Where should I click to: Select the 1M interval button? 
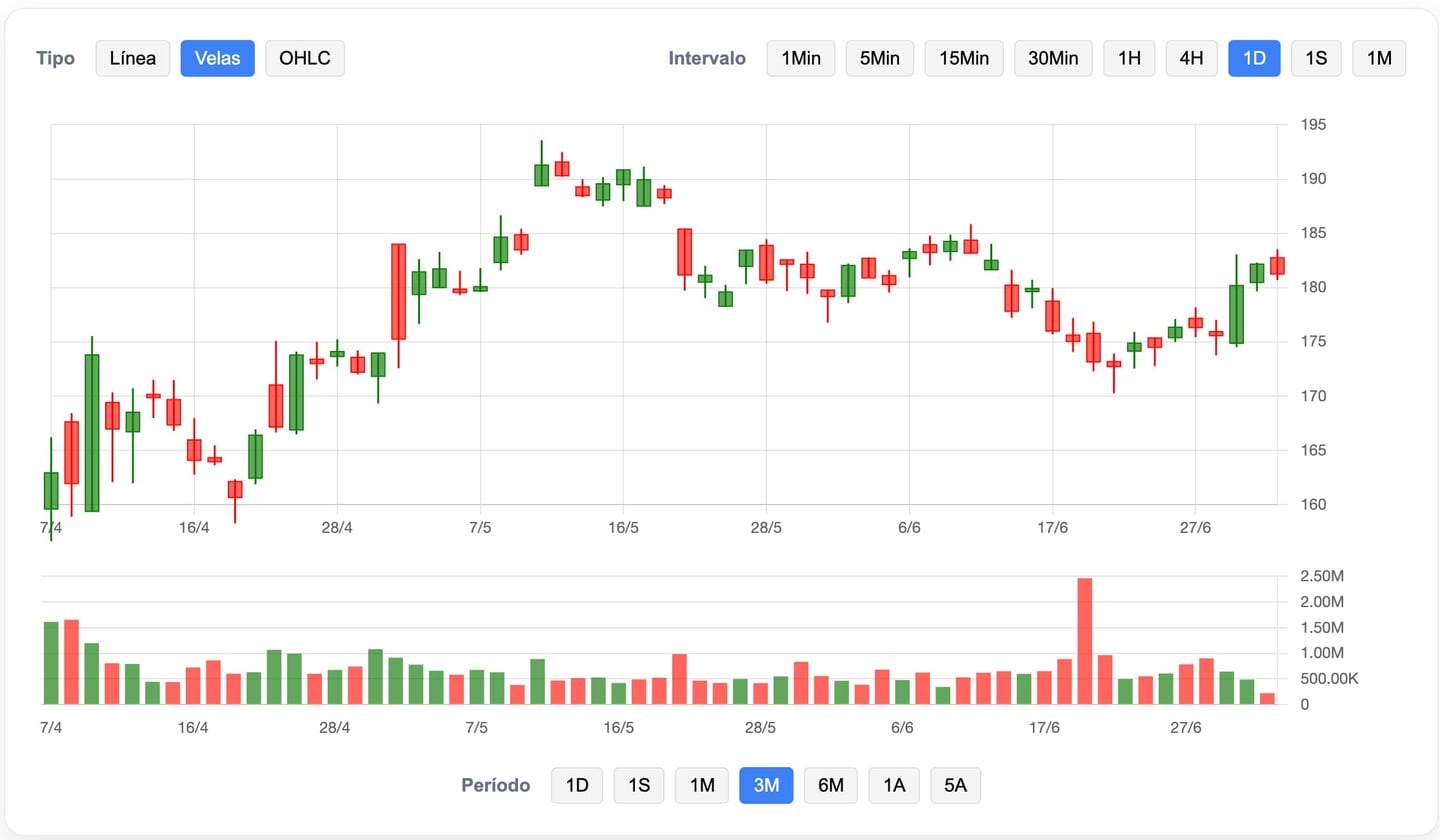tap(1379, 58)
